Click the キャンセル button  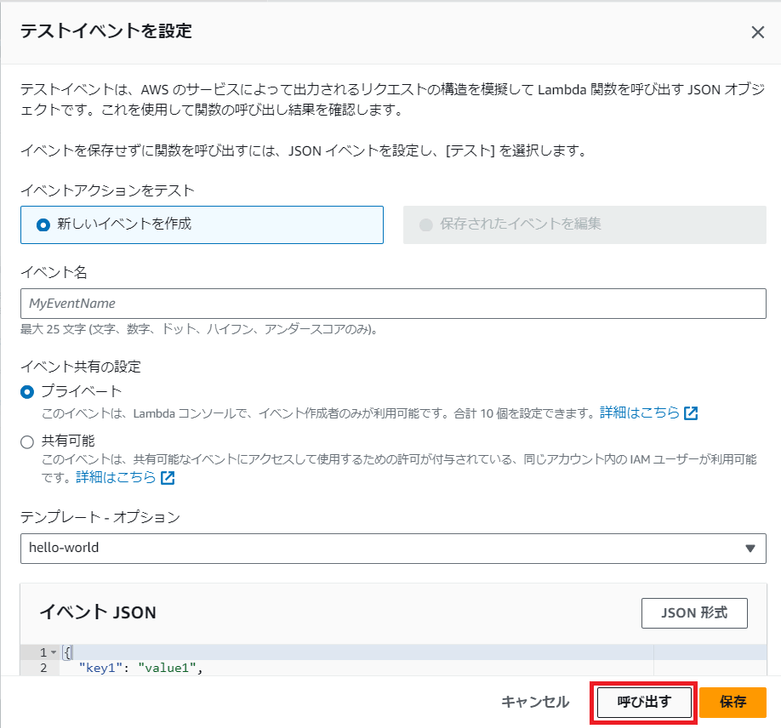point(535,702)
